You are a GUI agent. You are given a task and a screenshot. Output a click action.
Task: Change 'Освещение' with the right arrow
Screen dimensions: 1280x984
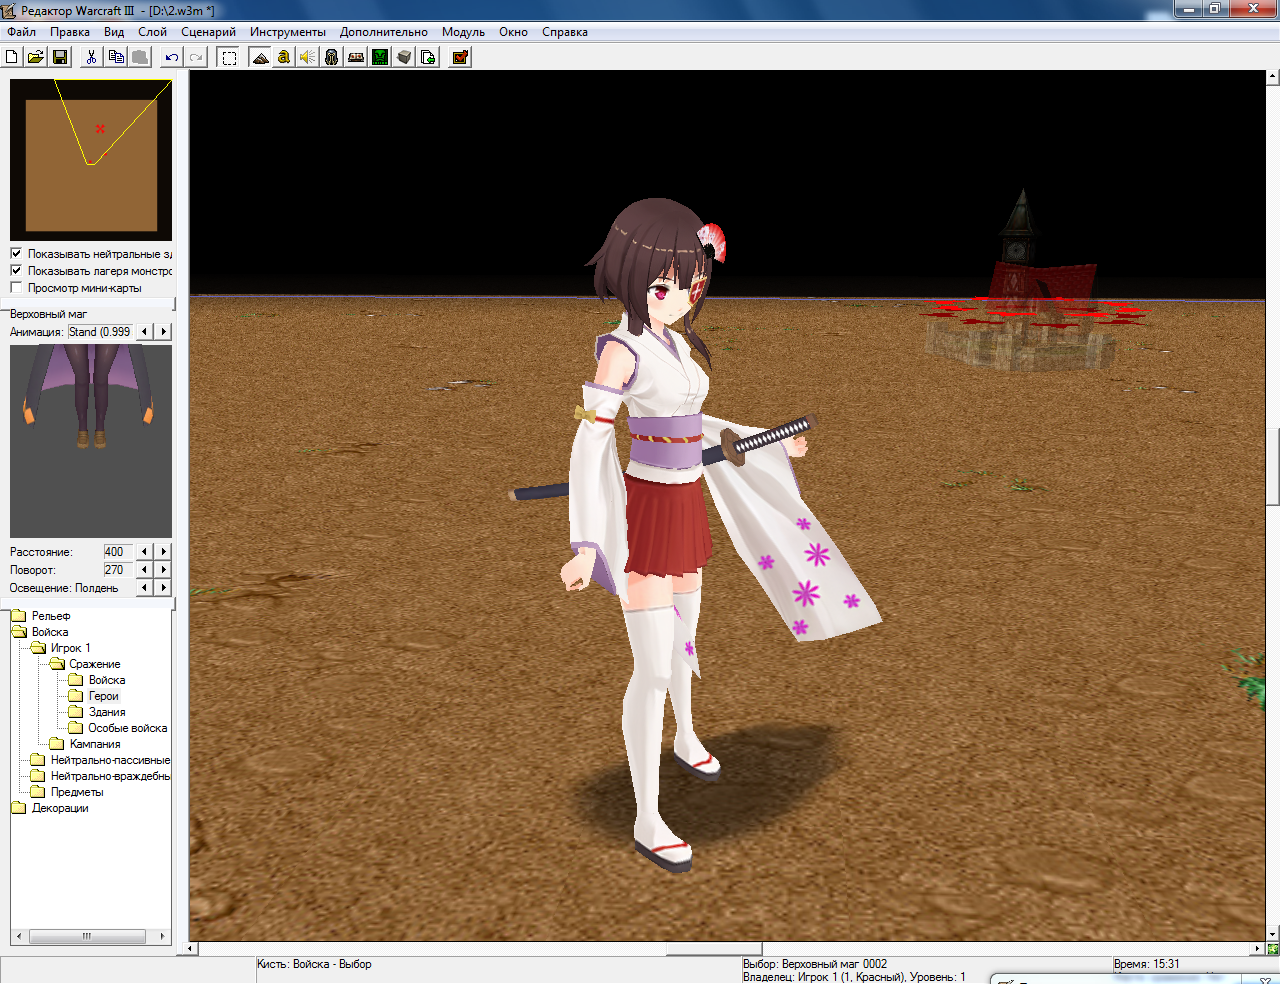[164, 588]
